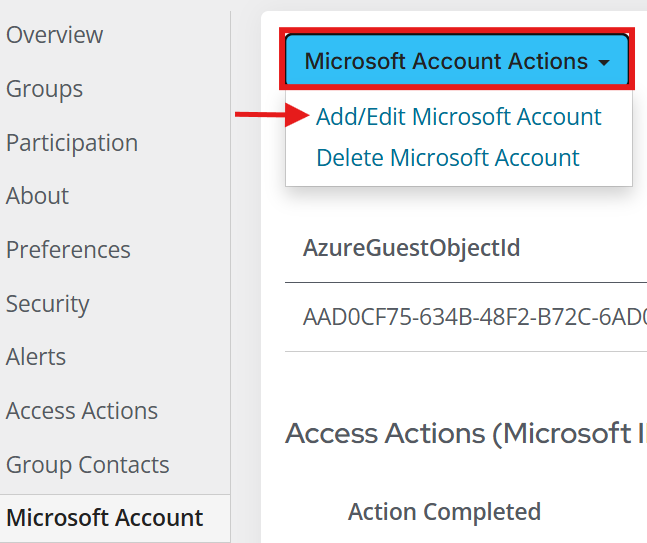
Task: Switch to Participation section
Action: 72,143
